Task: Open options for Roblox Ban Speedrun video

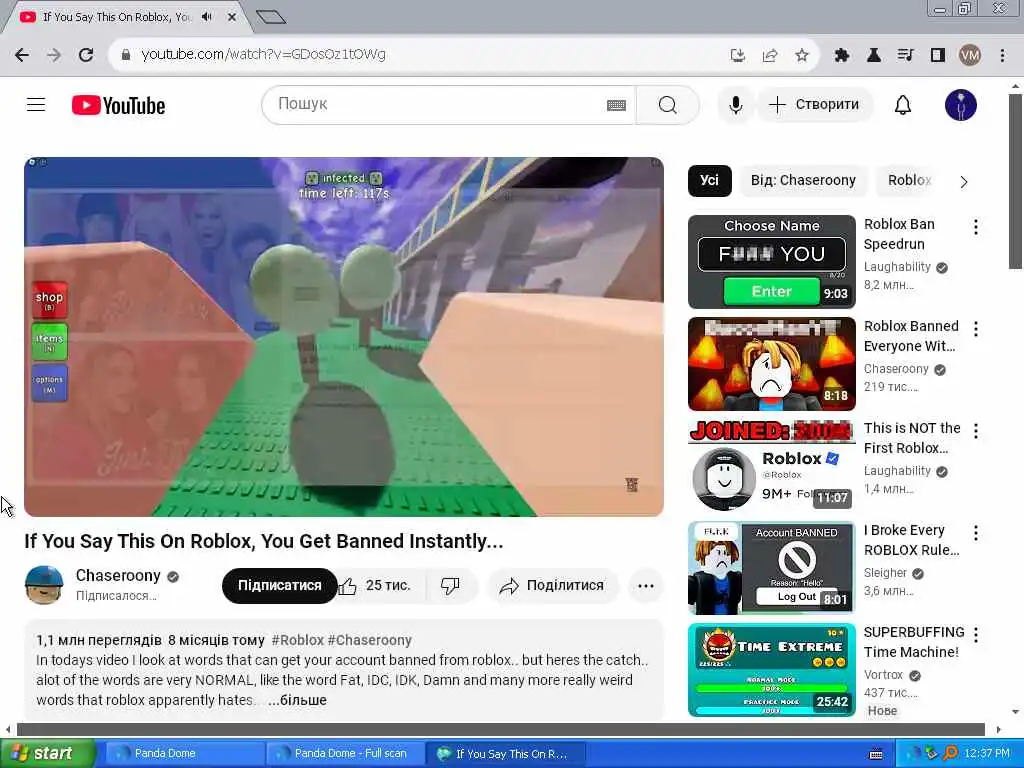Action: tap(976, 227)
